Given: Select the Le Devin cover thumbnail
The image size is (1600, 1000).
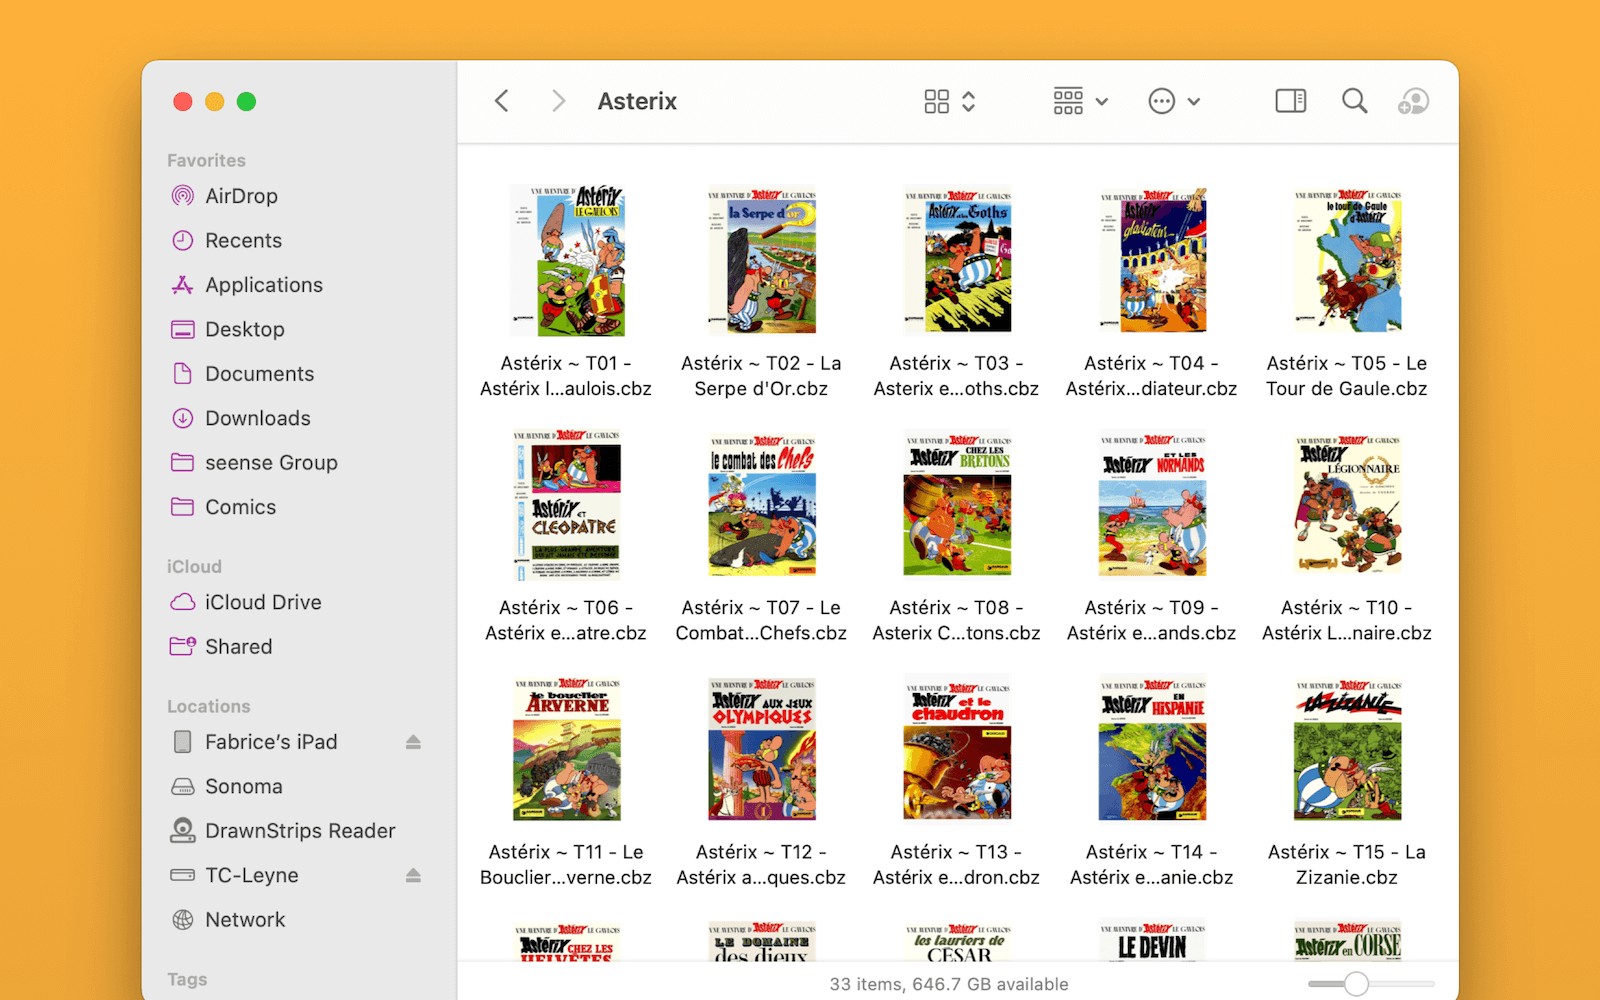Looking at the screenshot, I should coord(1153,940).
